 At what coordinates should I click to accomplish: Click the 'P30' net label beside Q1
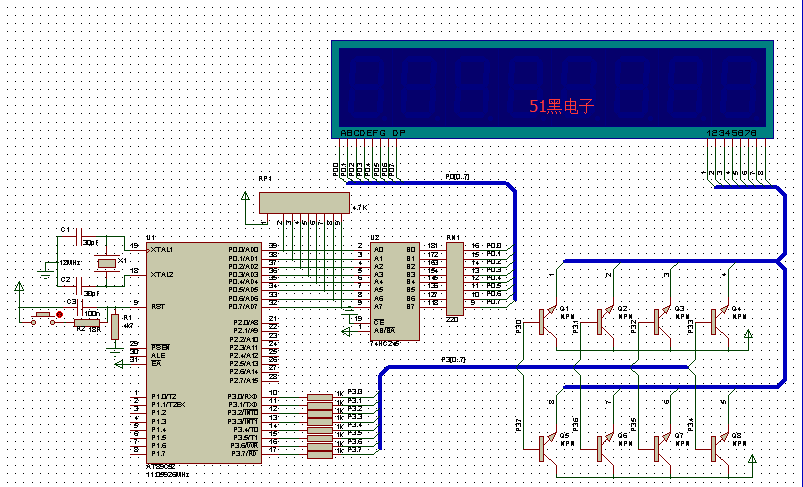tap(519, 326)
